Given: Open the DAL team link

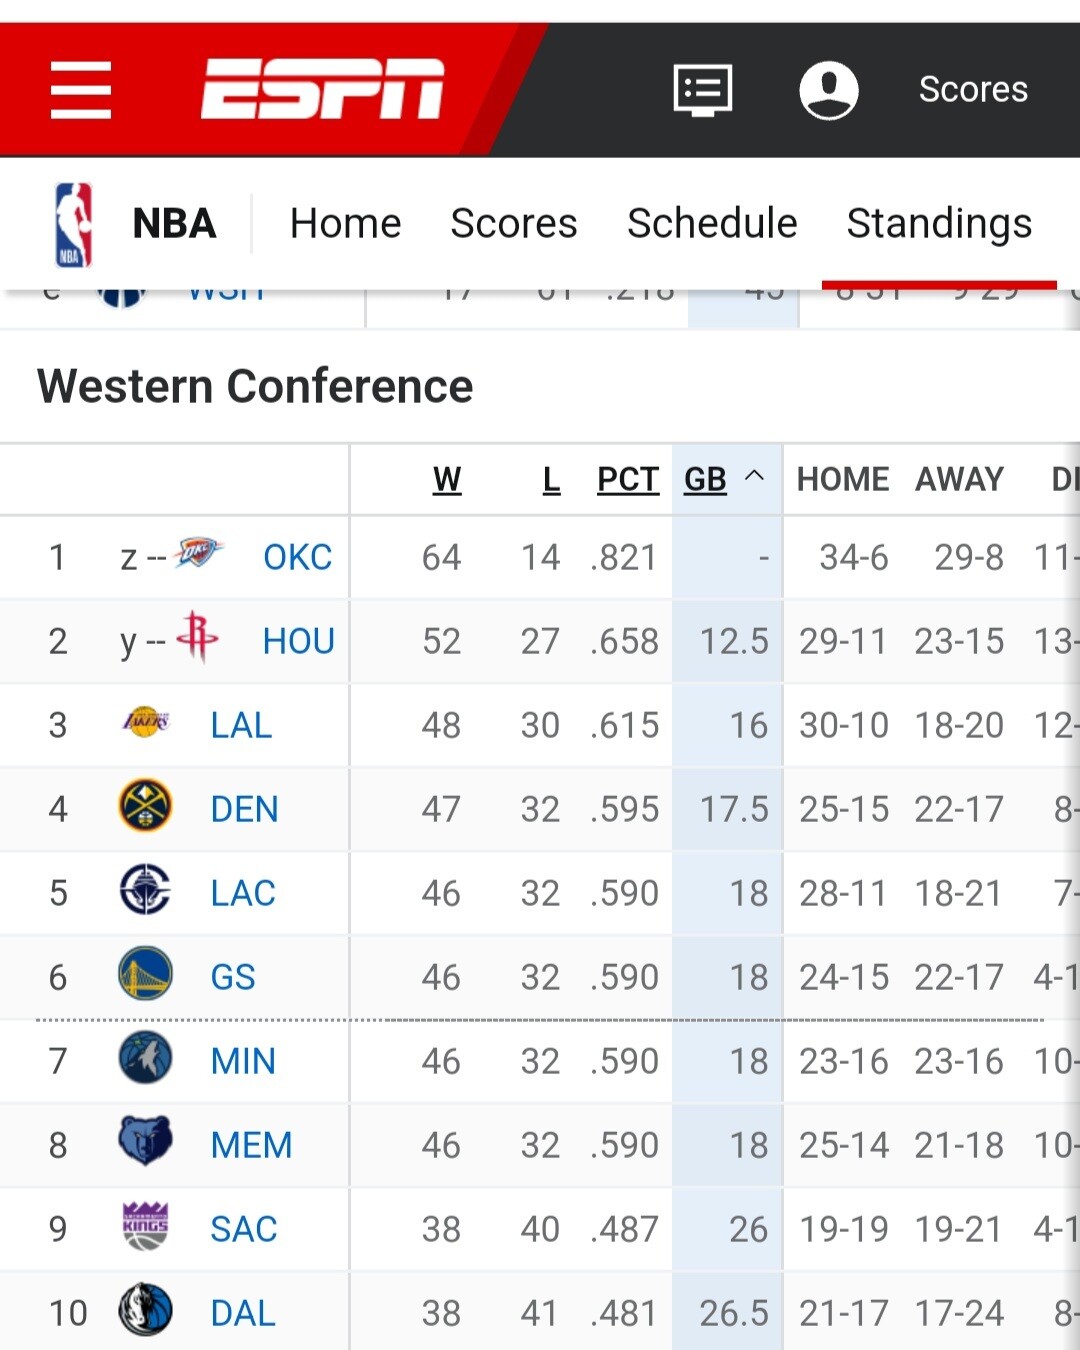Looking at the screenshot, I should (243, 1313).
